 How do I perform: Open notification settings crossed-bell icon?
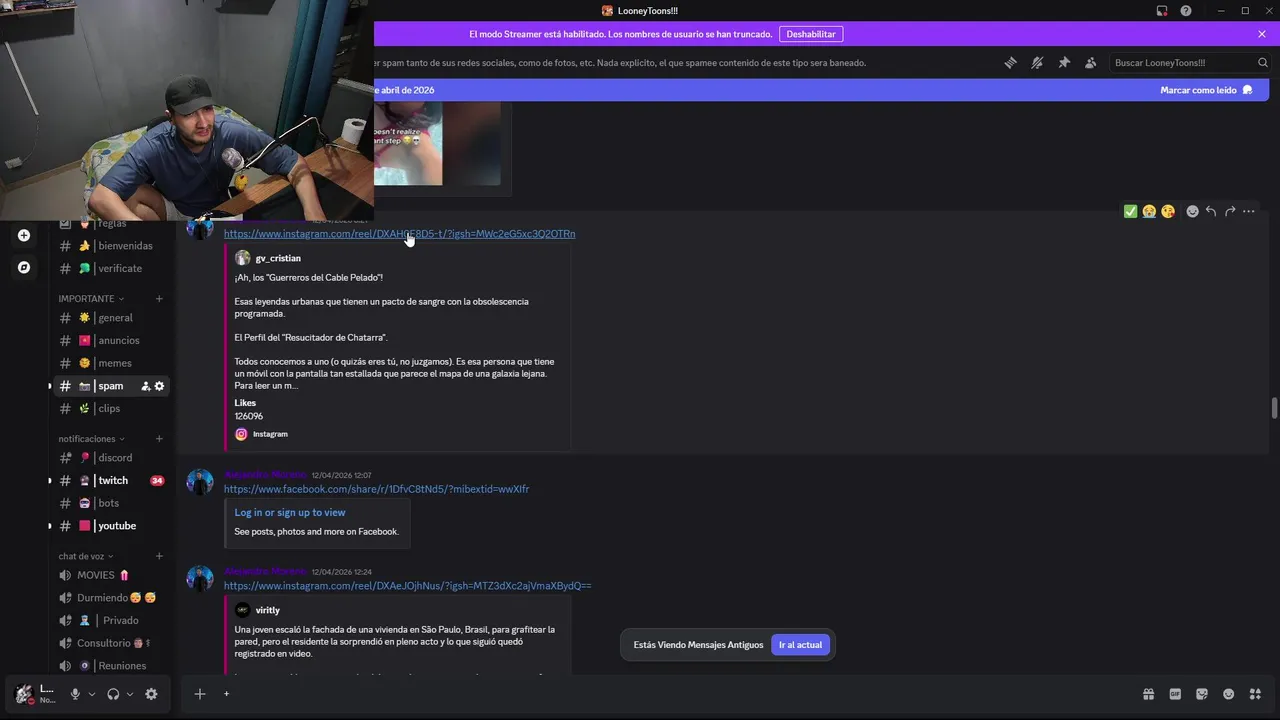[x=1037, y=62]
